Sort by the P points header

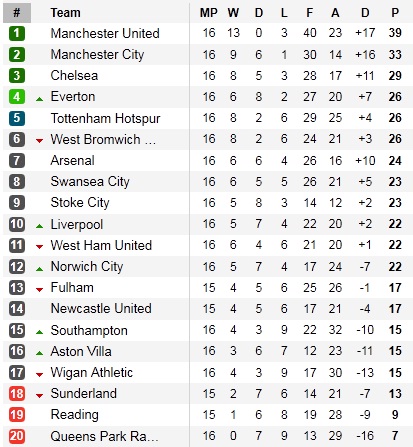click(395, 13)
